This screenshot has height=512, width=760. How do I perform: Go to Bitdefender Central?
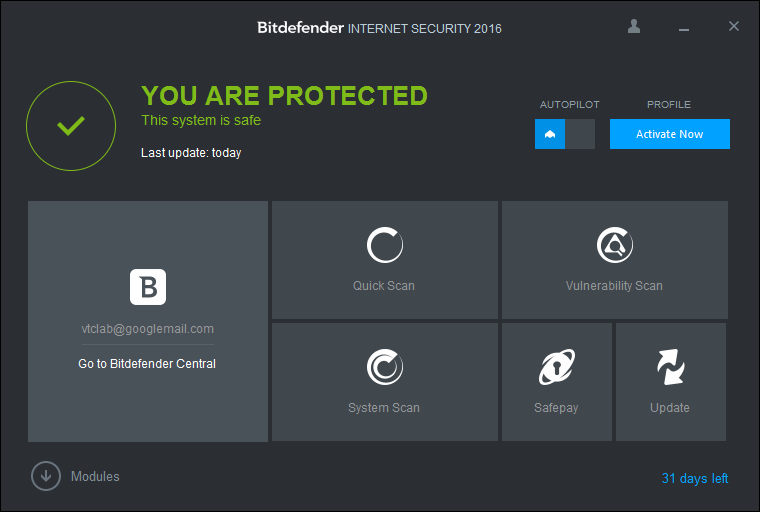coord(147,363)
